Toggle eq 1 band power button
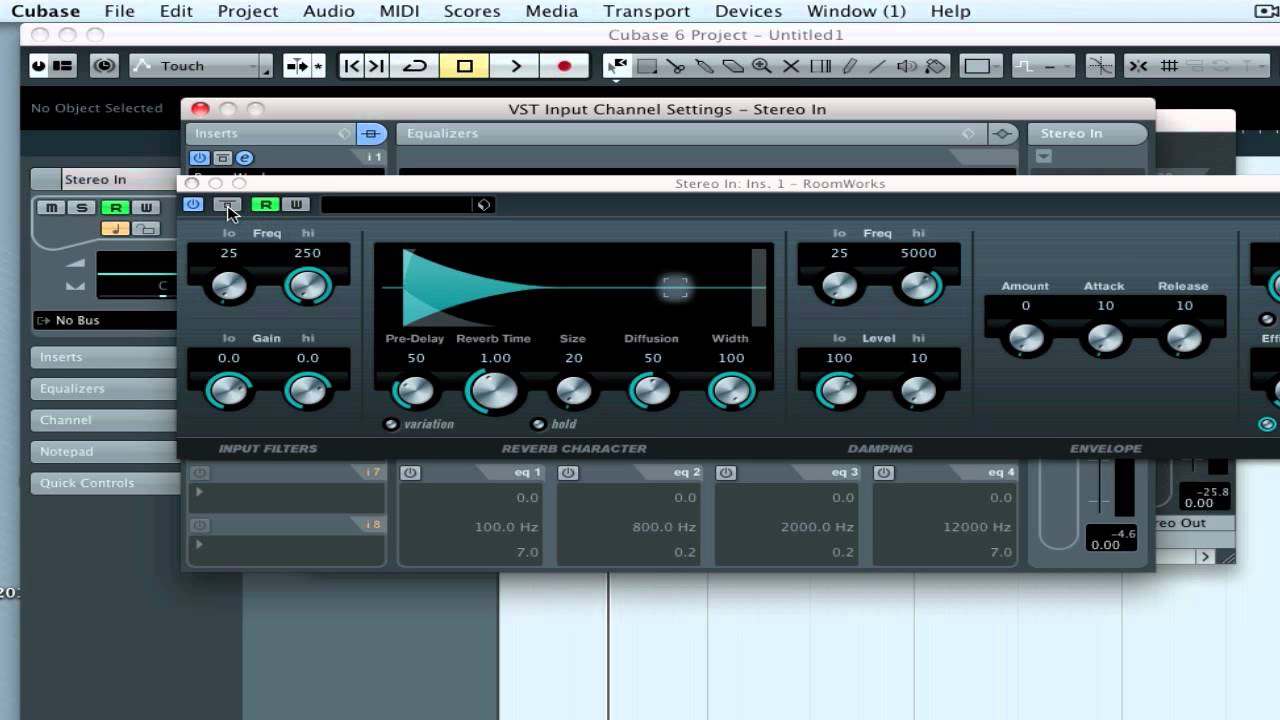Image resolution: width=1280 pixels, height=720 pixels. click(410, 472)
